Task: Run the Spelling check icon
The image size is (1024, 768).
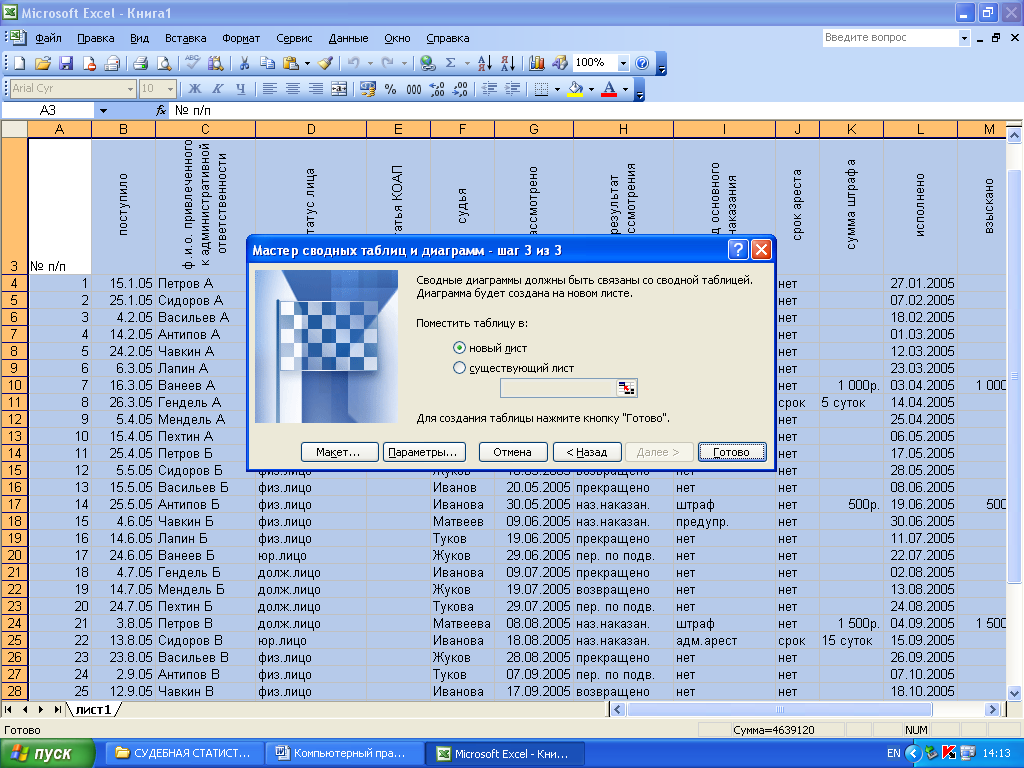Action: 192,63
